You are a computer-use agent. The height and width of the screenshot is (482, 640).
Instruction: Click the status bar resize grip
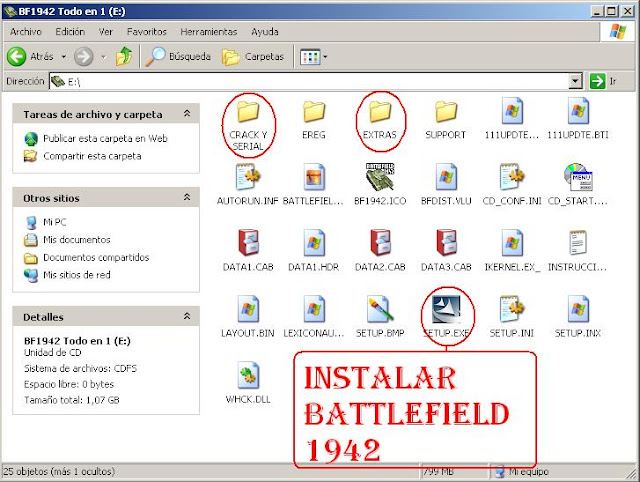point(633,473)
